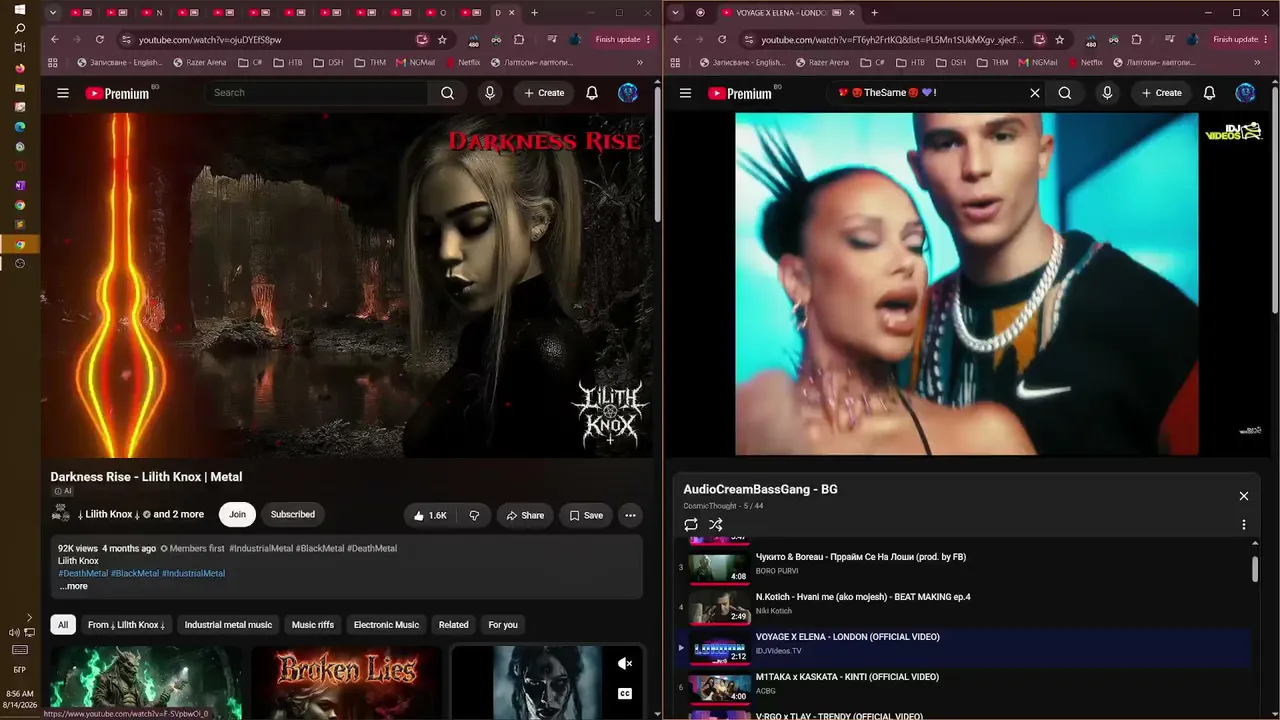Save Darkness Rise to a playlist
The image size is (1280, 720).
(x=586, y=515)
